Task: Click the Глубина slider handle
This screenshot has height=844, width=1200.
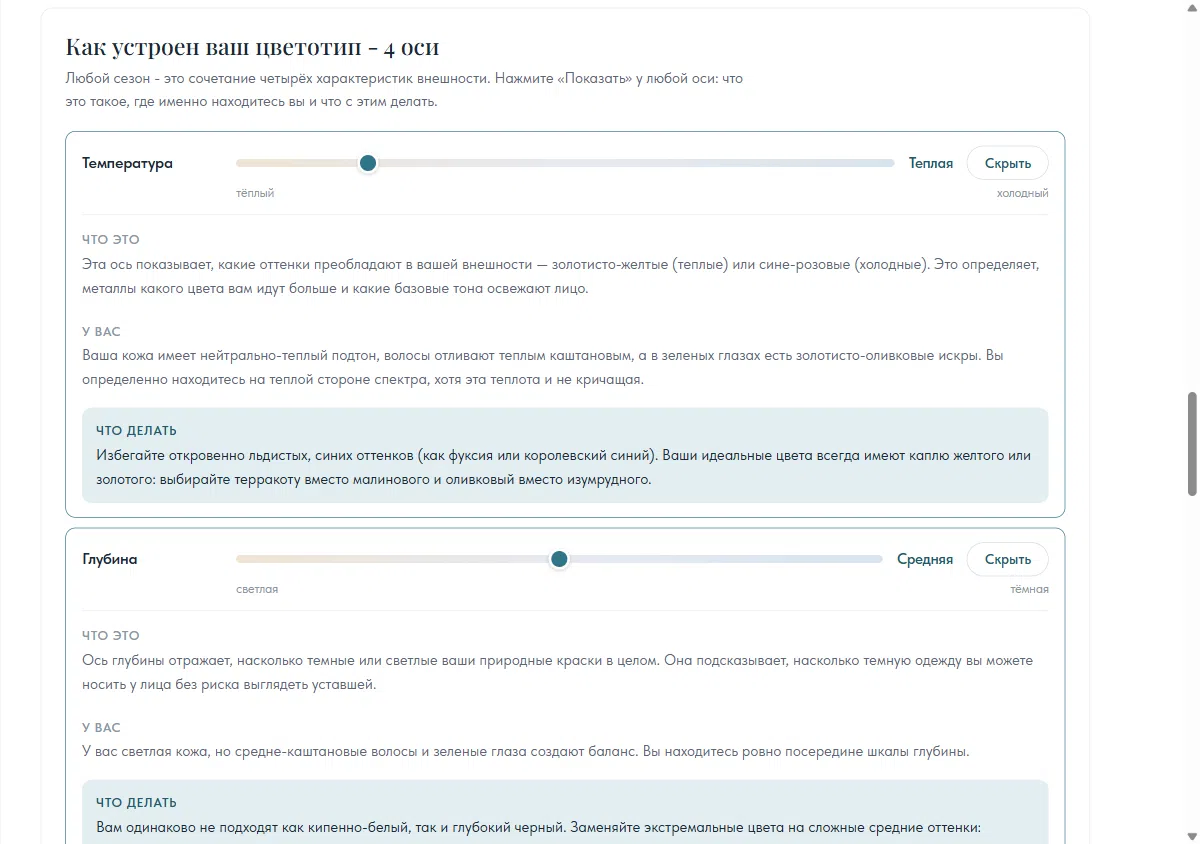Action: [x=559, y=559]
